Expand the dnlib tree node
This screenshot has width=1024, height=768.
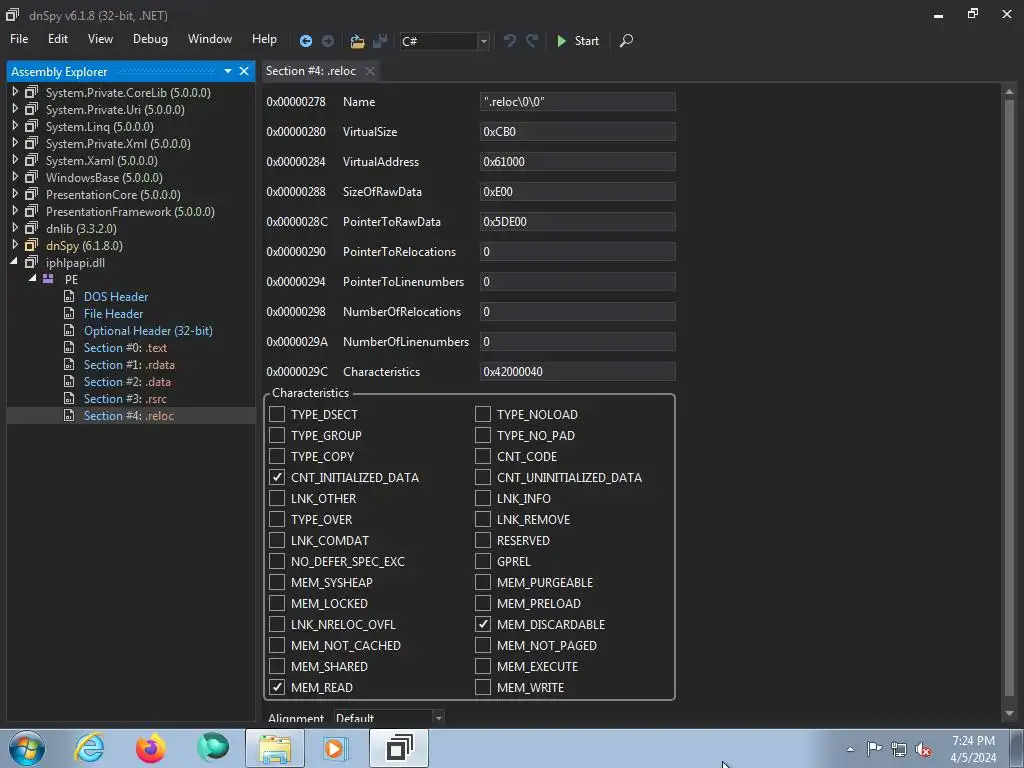click(15, 228)
